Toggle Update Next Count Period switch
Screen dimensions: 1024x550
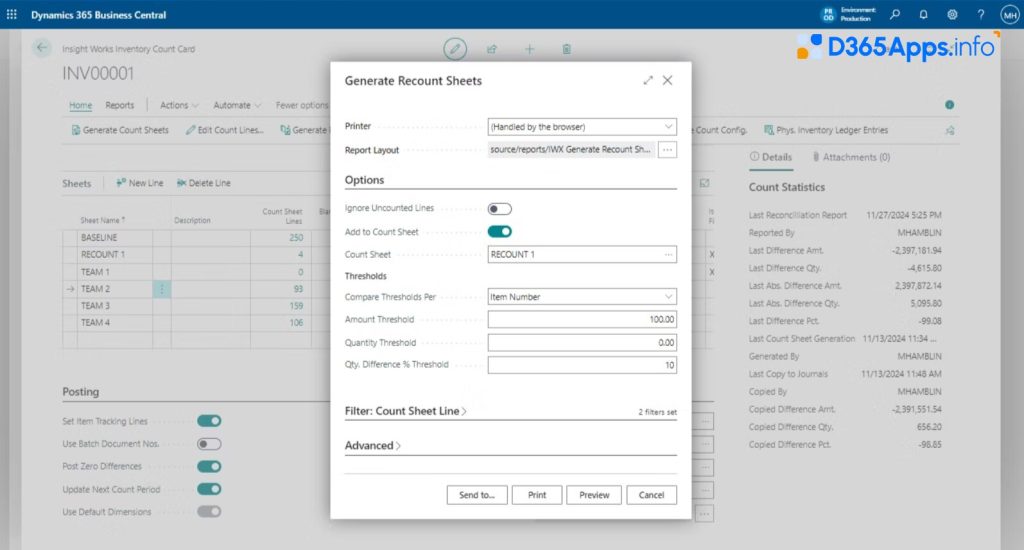[x=209, y=489]
